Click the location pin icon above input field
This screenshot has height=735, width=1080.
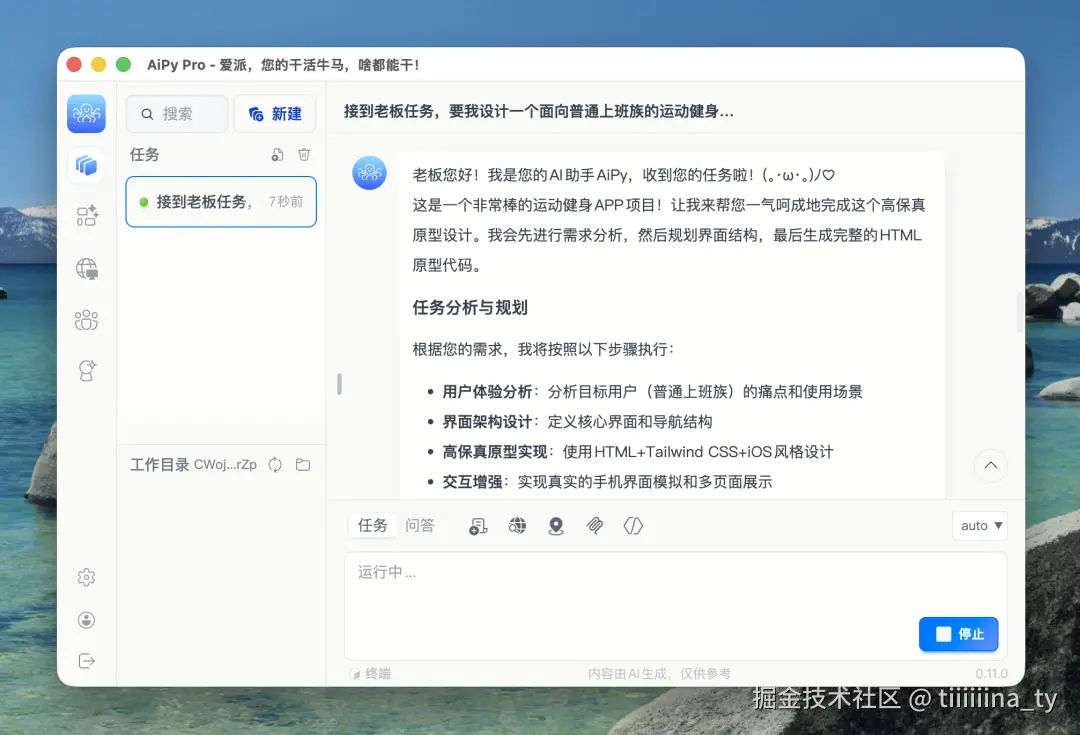[x=557, y=526]
